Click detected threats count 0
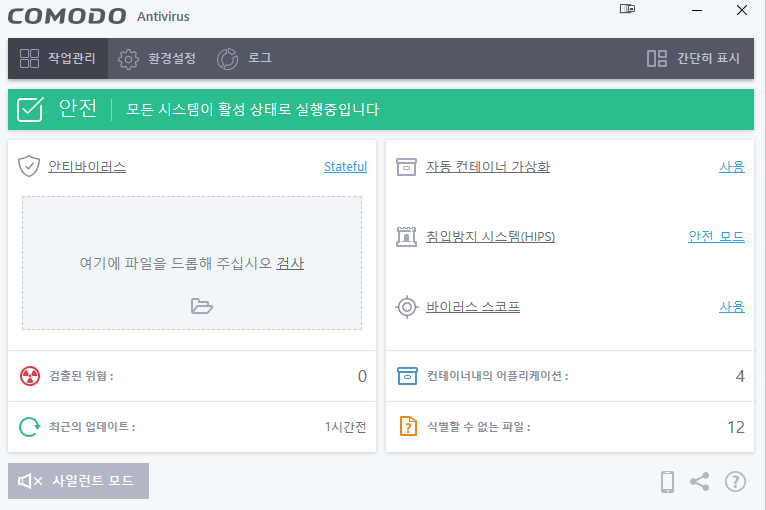 (362, 376)
